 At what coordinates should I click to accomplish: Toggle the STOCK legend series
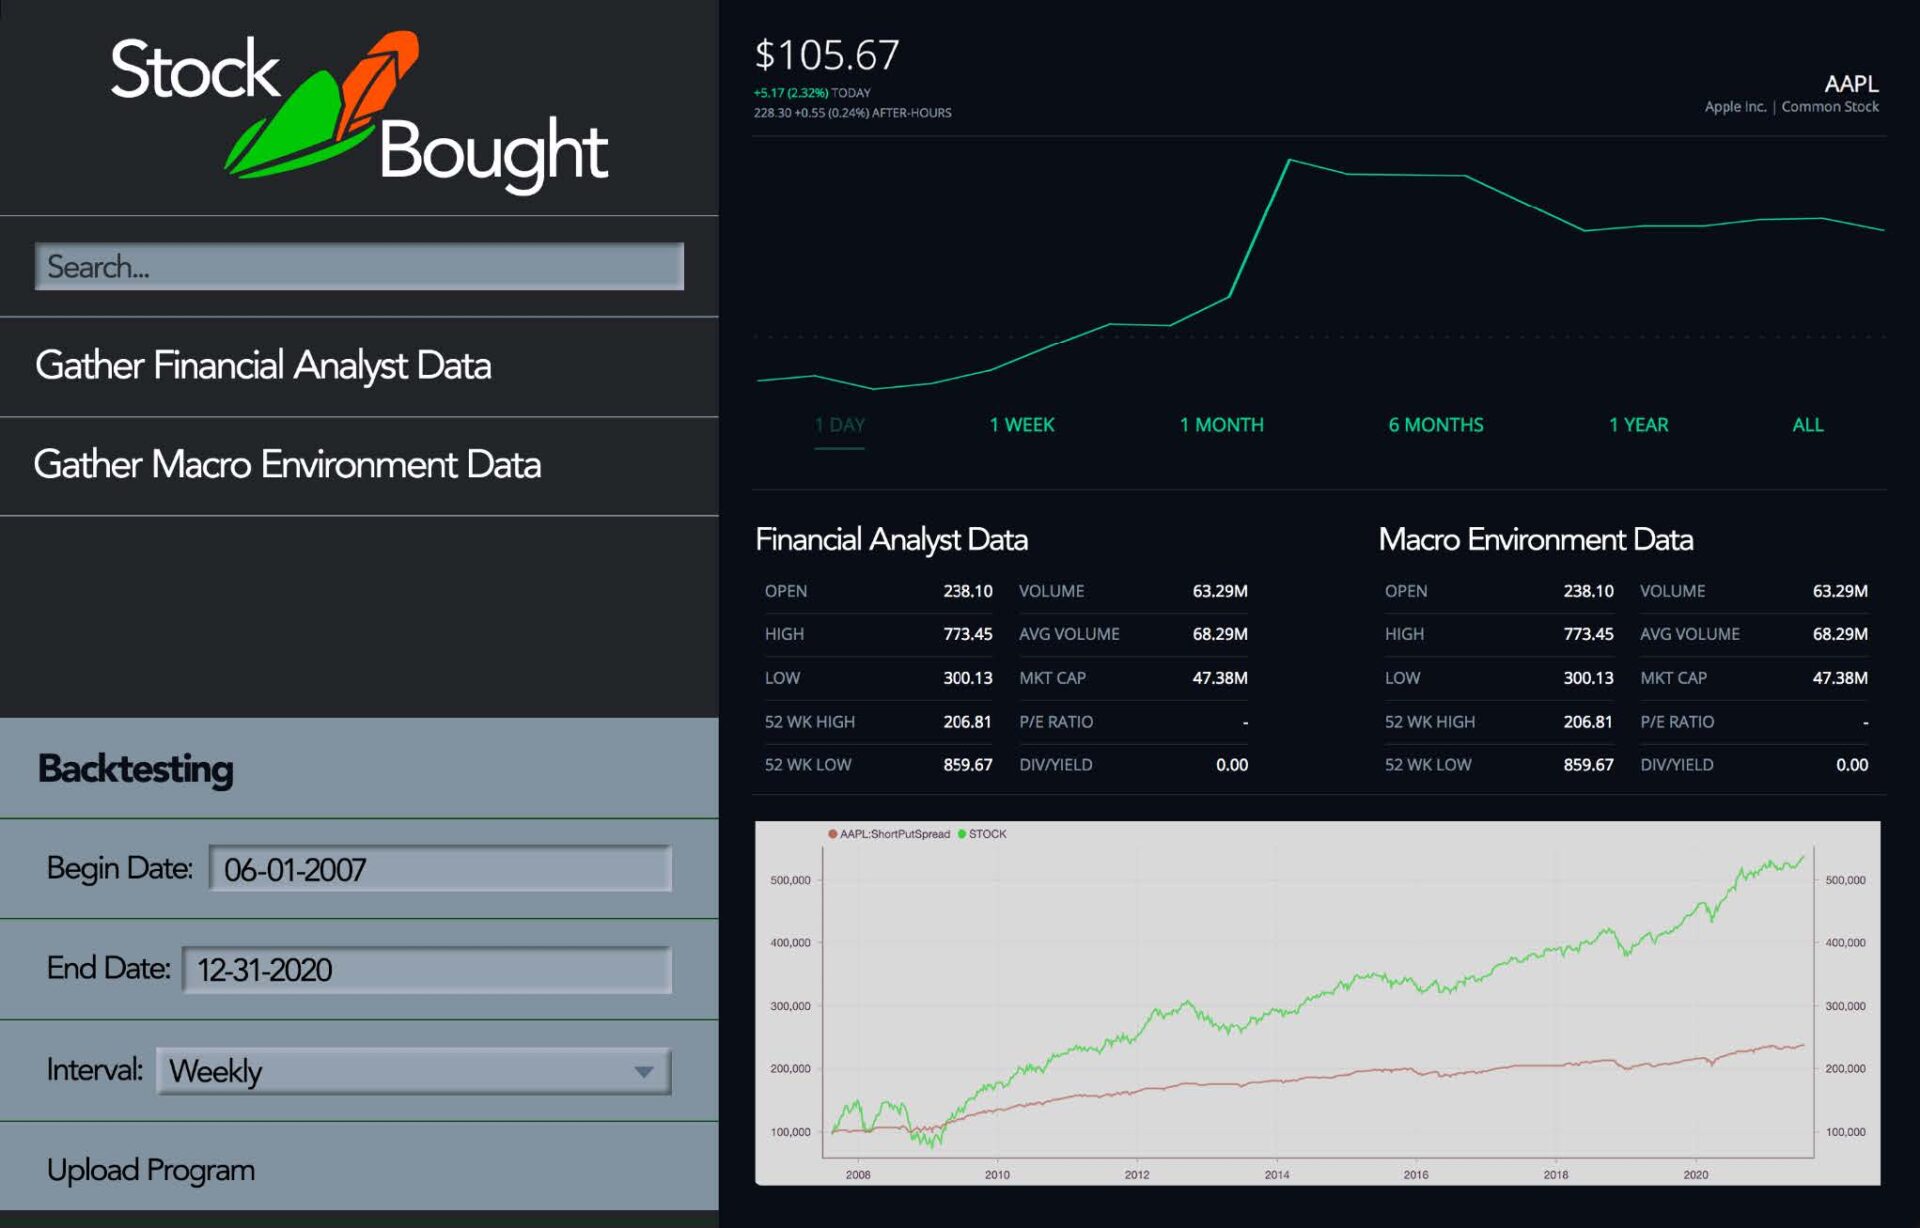tap(986, 834)
